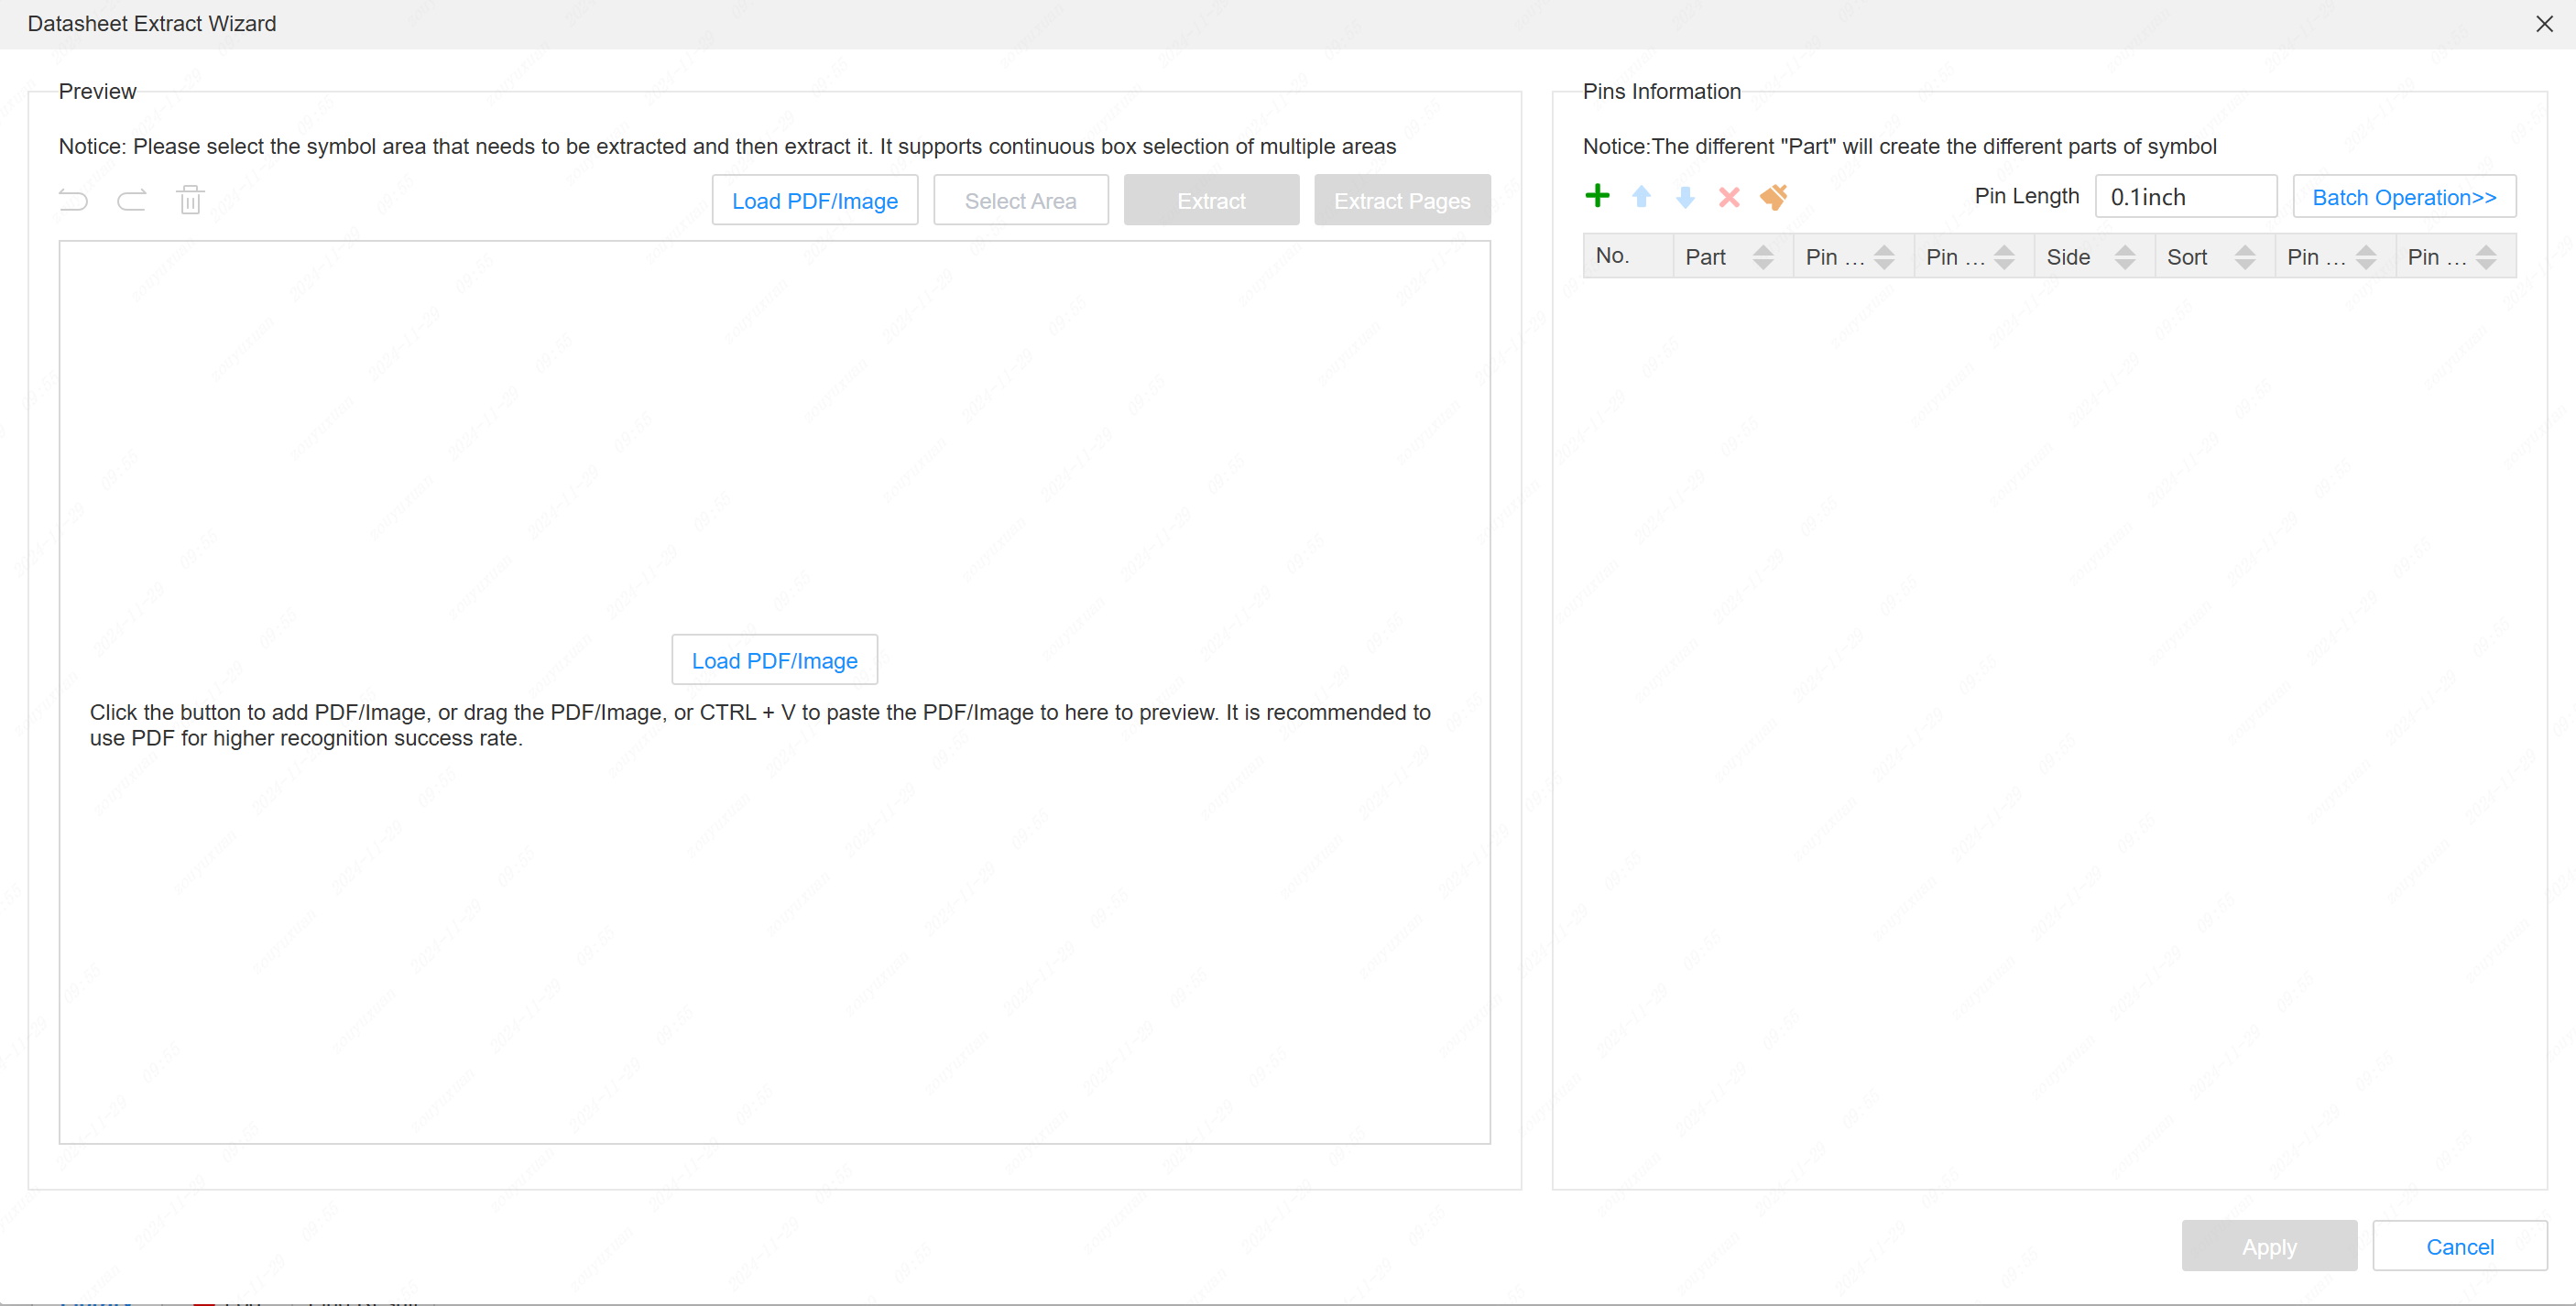Expand Batch Operation panel

click(x=2404, y=197)
